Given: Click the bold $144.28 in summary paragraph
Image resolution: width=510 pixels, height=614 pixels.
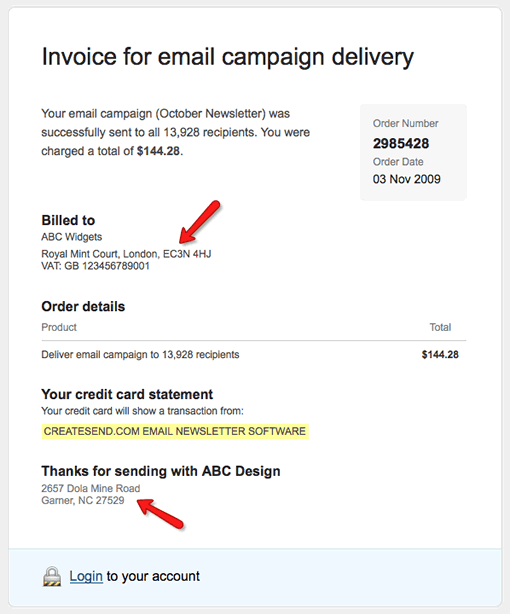Looking at the screenshot, I should point(158,151).
